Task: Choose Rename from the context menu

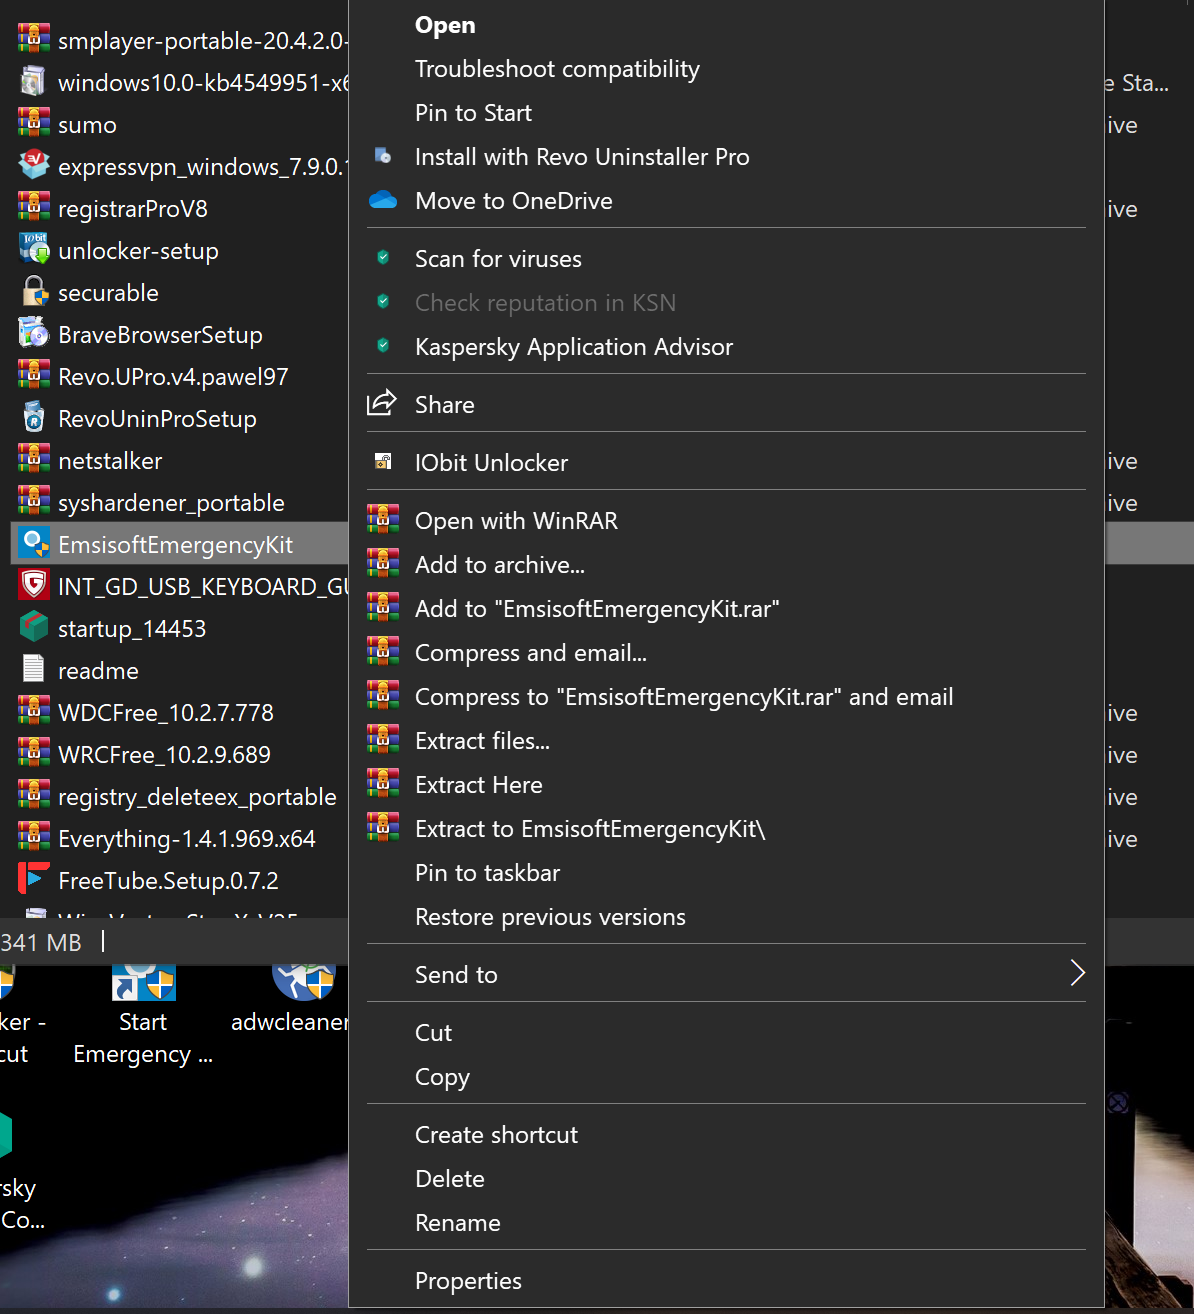Action: pyautogui.click(x=458, y=1223)
